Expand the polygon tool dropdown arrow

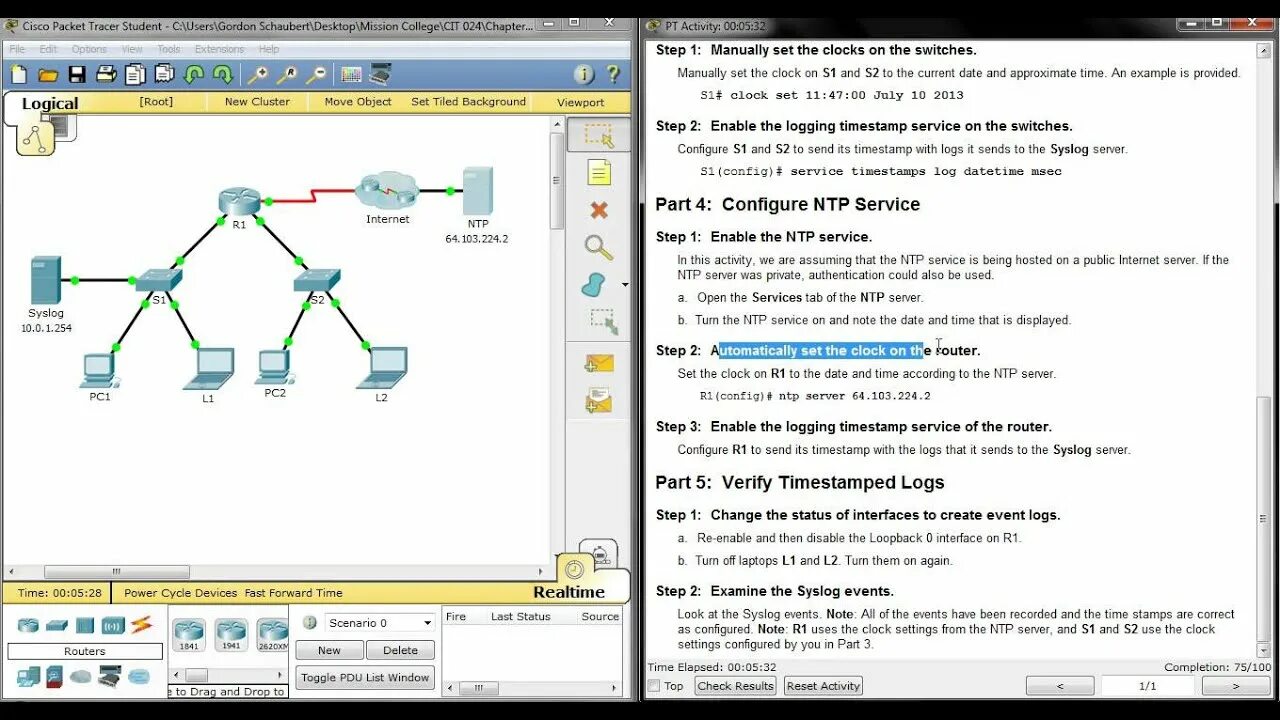625,285
